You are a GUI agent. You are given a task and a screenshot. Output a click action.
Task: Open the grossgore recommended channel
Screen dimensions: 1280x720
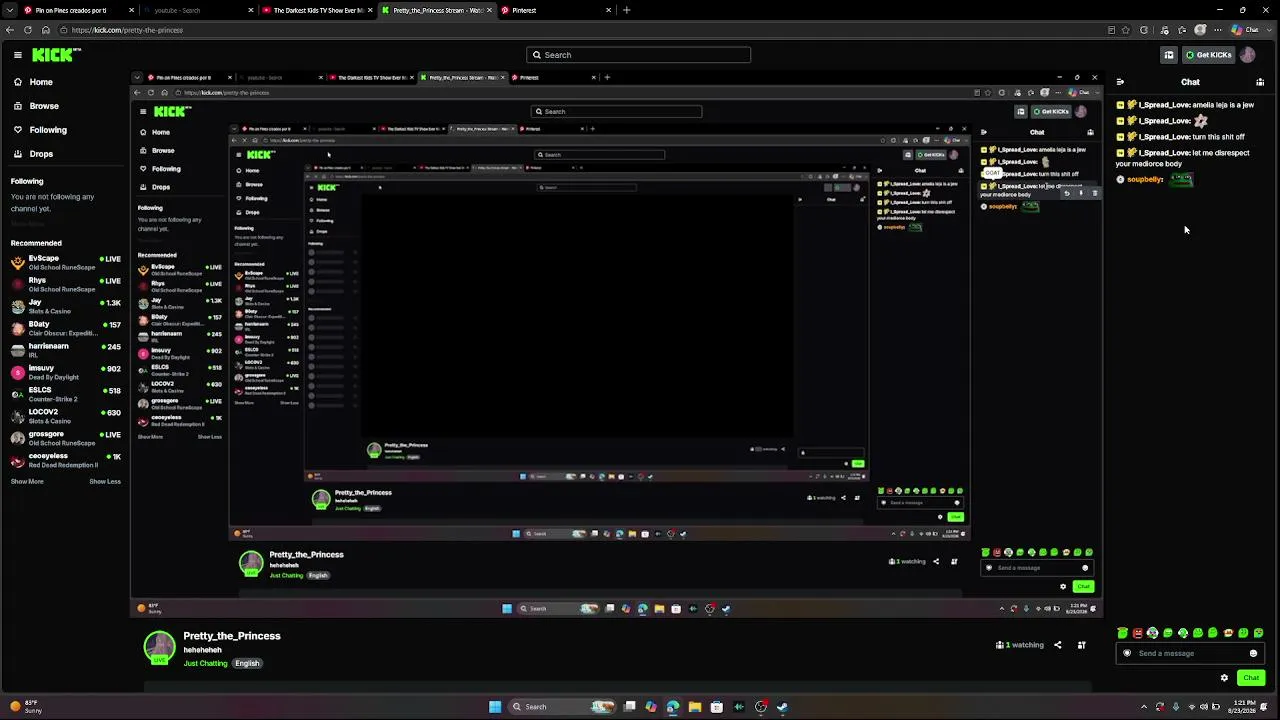coord(66,439)
